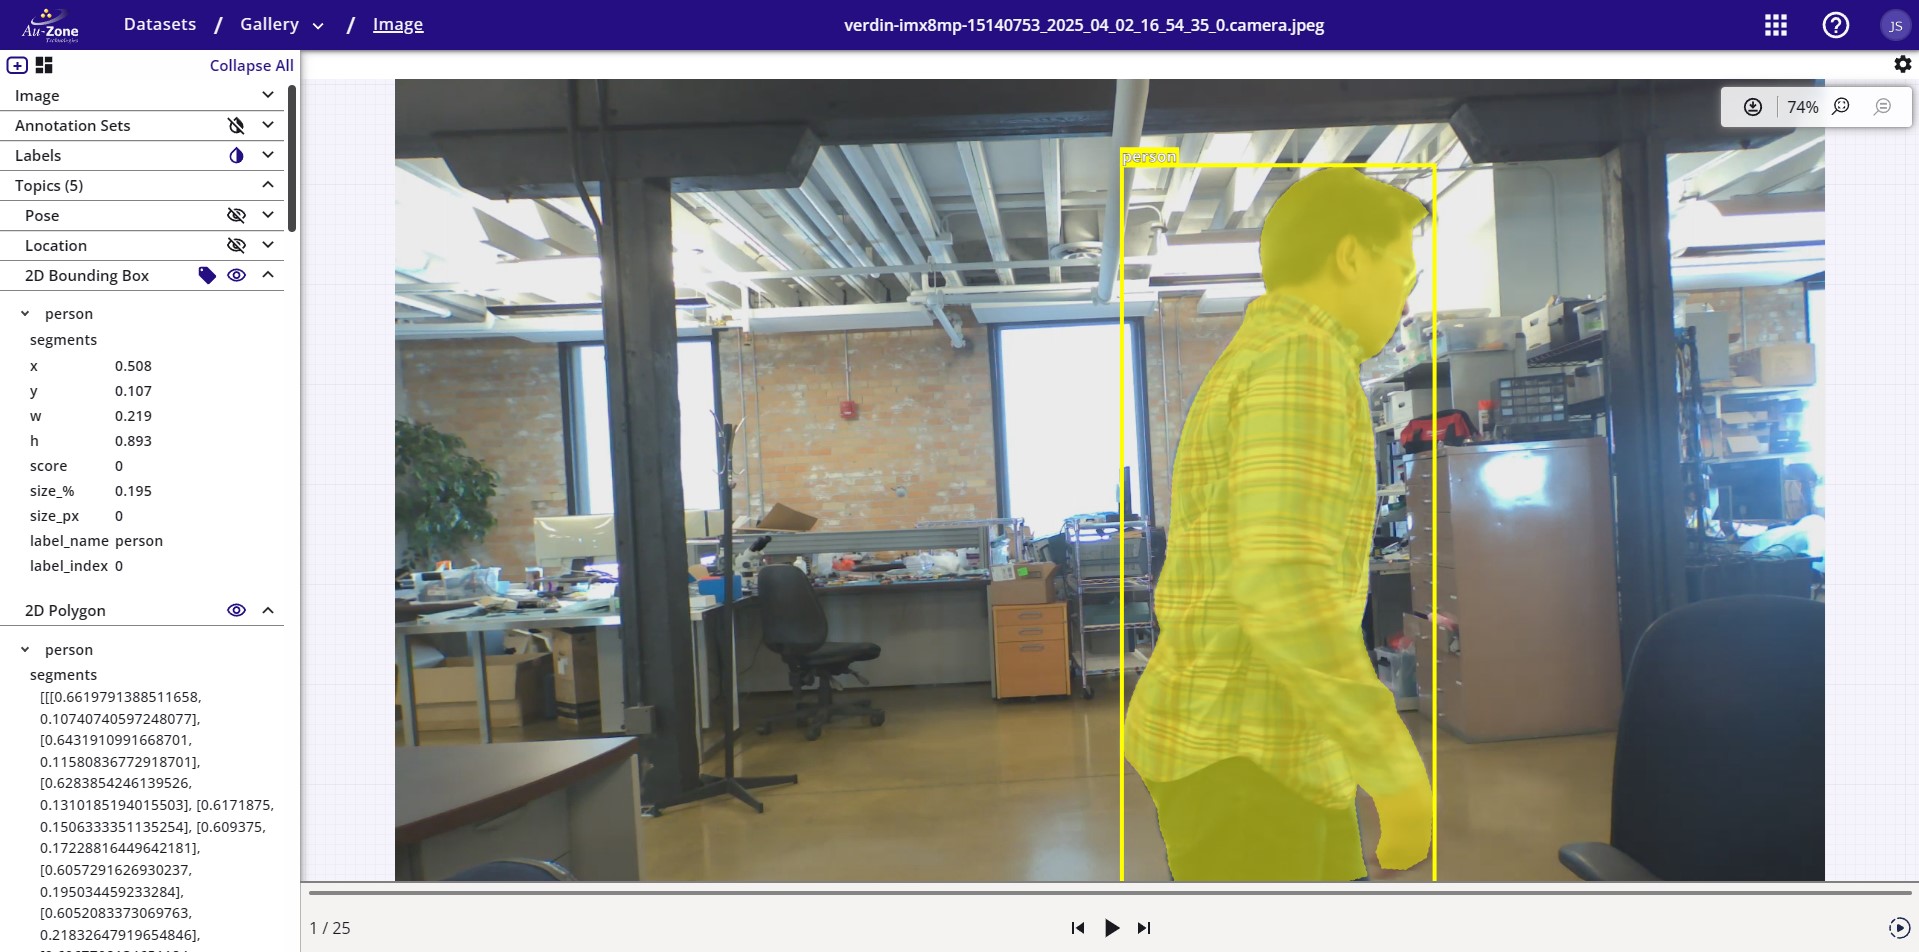Click the w value 0.219
The height and width of the screenshot is (952, 1919).
click(133, 416)
